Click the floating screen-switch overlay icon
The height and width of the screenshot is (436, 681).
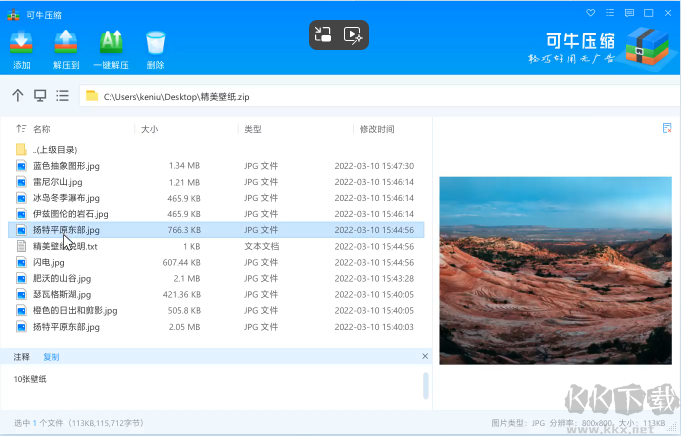tap(323, 35)
